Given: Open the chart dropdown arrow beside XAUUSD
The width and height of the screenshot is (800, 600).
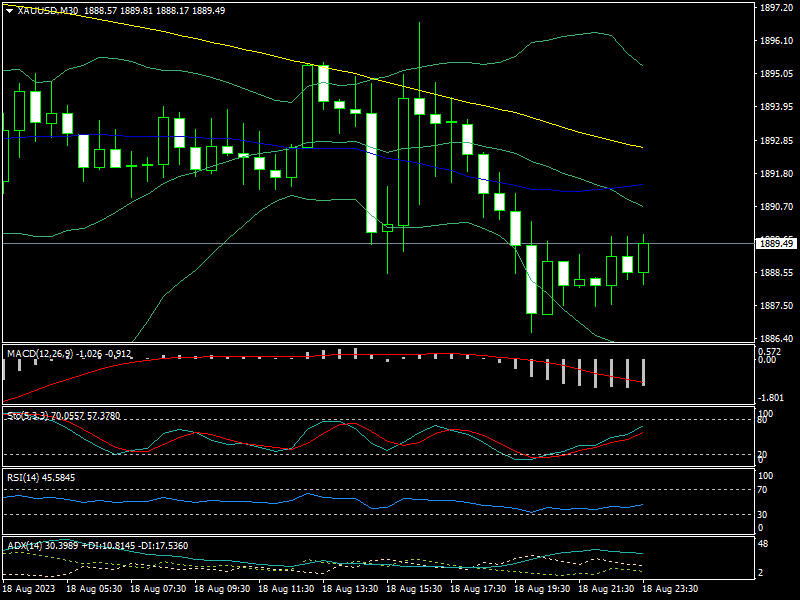Looking at the screenshot, I should tap(9, 9).
